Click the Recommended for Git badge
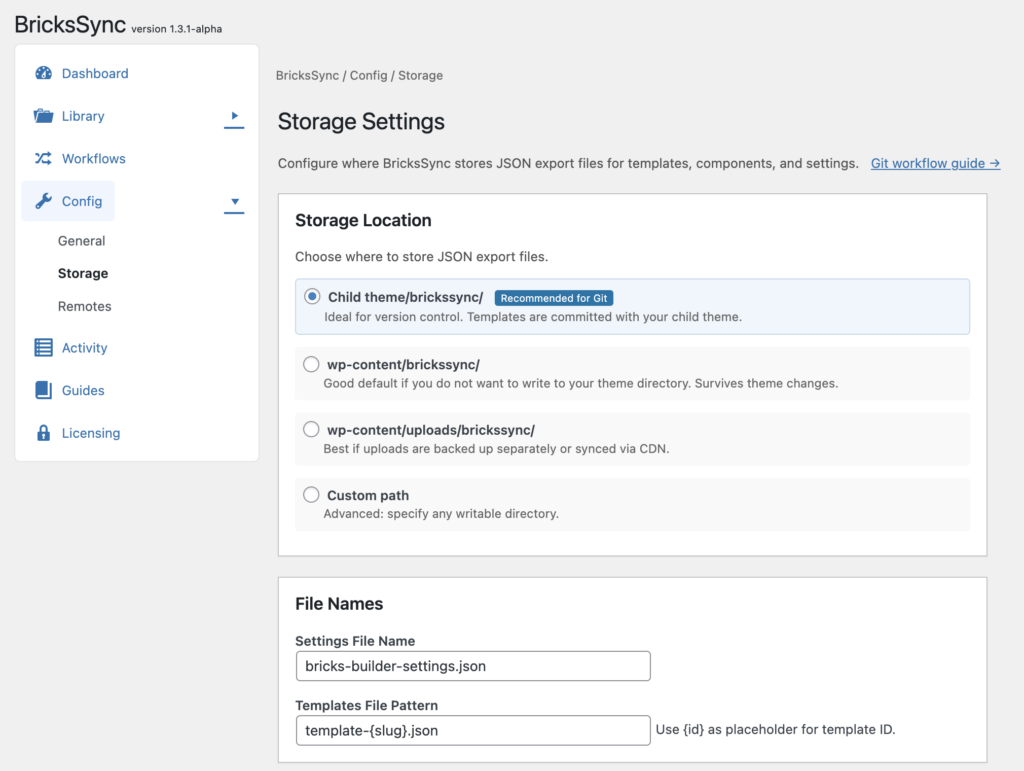Viewport: 1024px width, 771px height. point(554,298)
